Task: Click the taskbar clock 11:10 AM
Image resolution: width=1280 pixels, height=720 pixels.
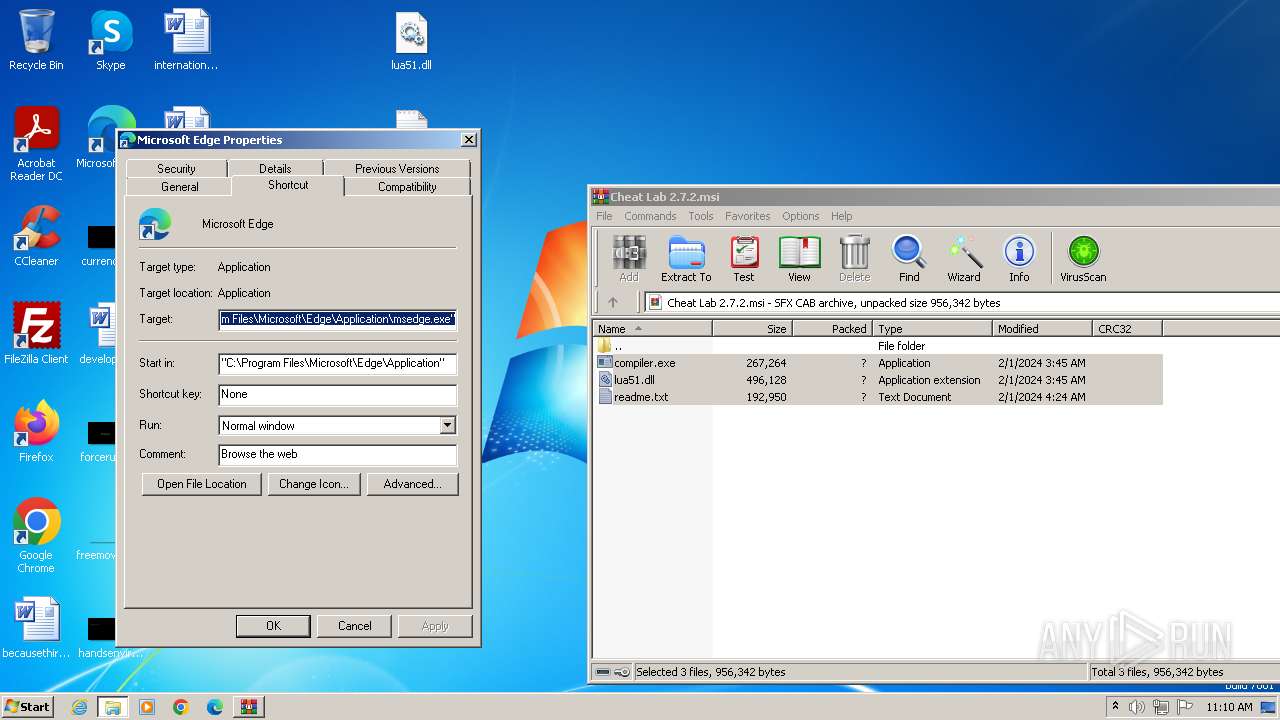Action: [1229, 707]
